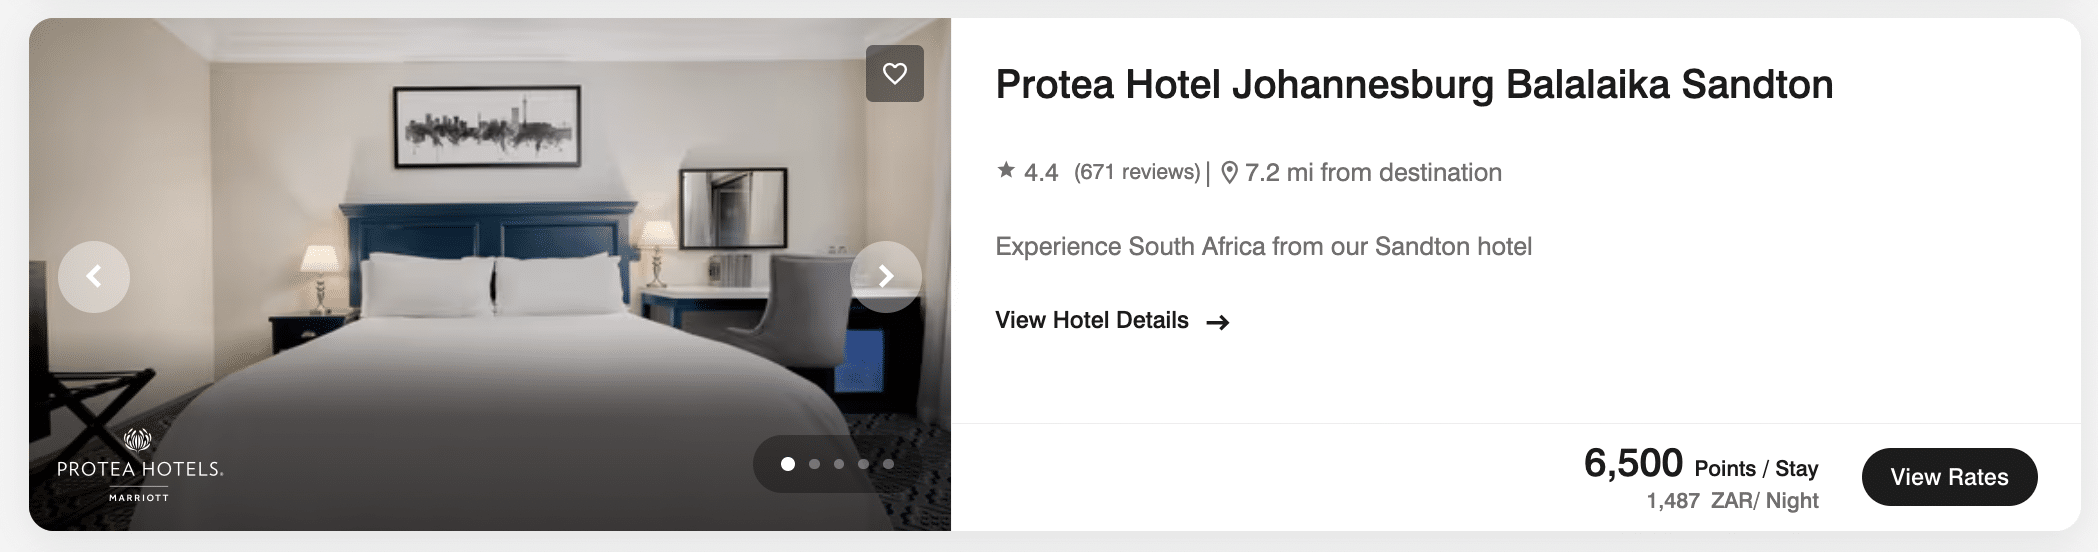Select the fifth carousel dot
The height and width of the screenshot is (552, 2098).
coord(888,464)
